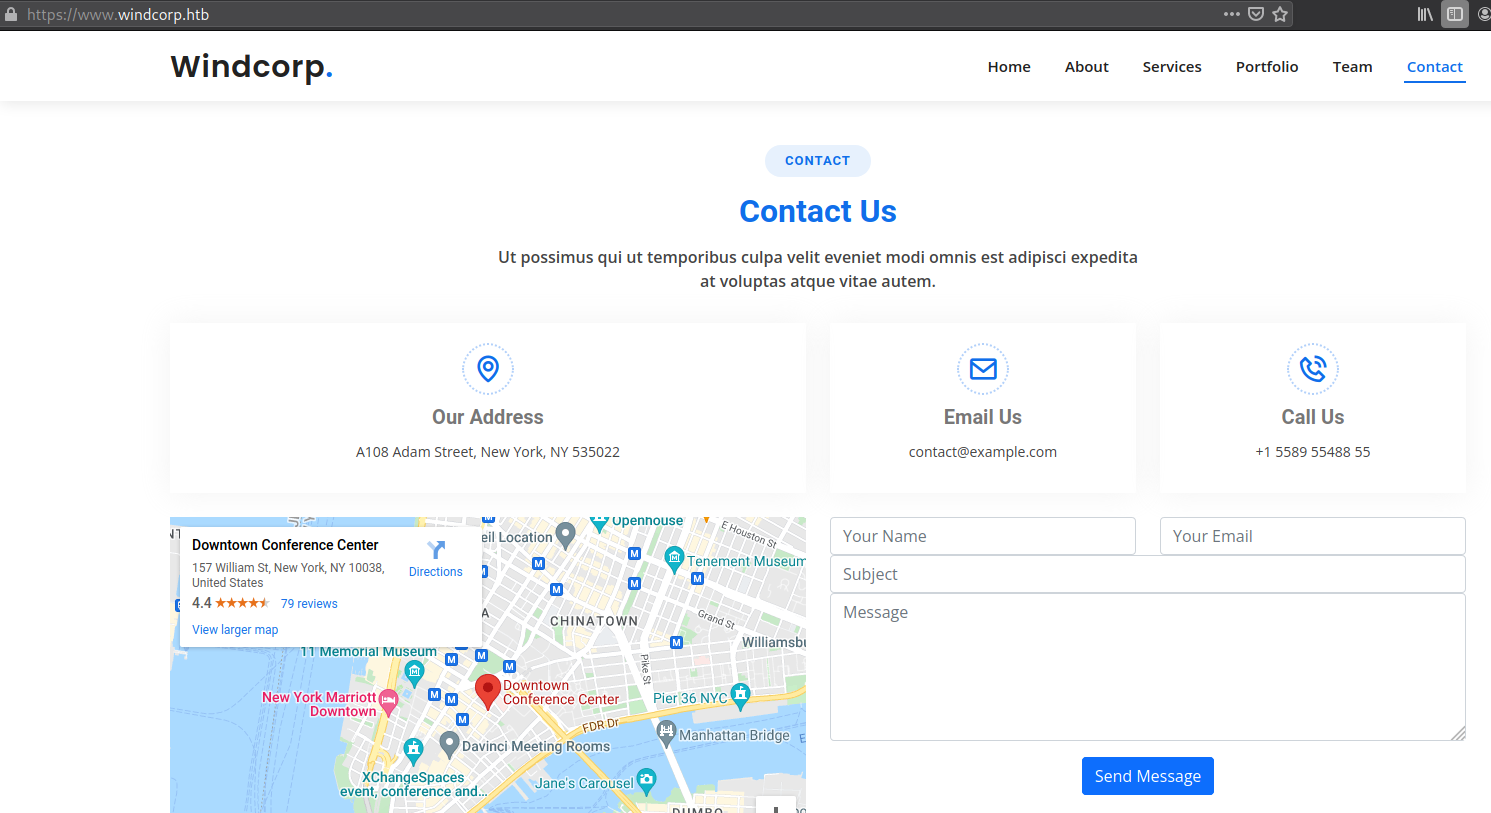Click the padlock site security icon
The height and width of the screenshot is (813, 1491).
[12, 14]
